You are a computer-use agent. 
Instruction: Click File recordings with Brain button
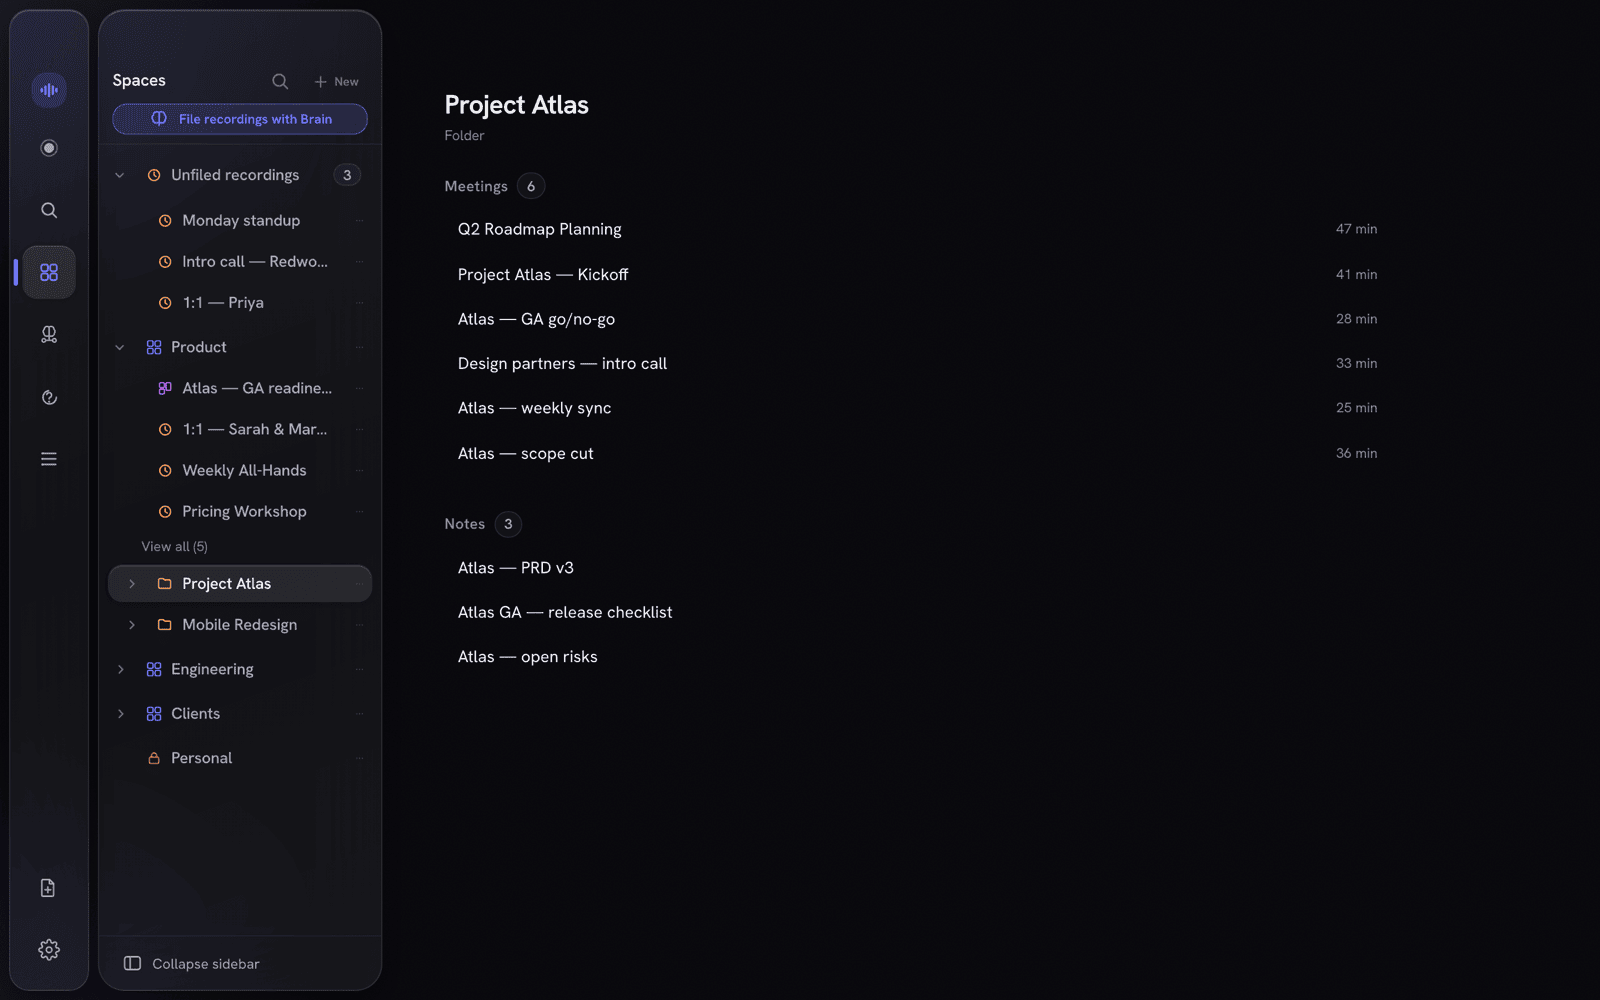click(x=240, y=119)
